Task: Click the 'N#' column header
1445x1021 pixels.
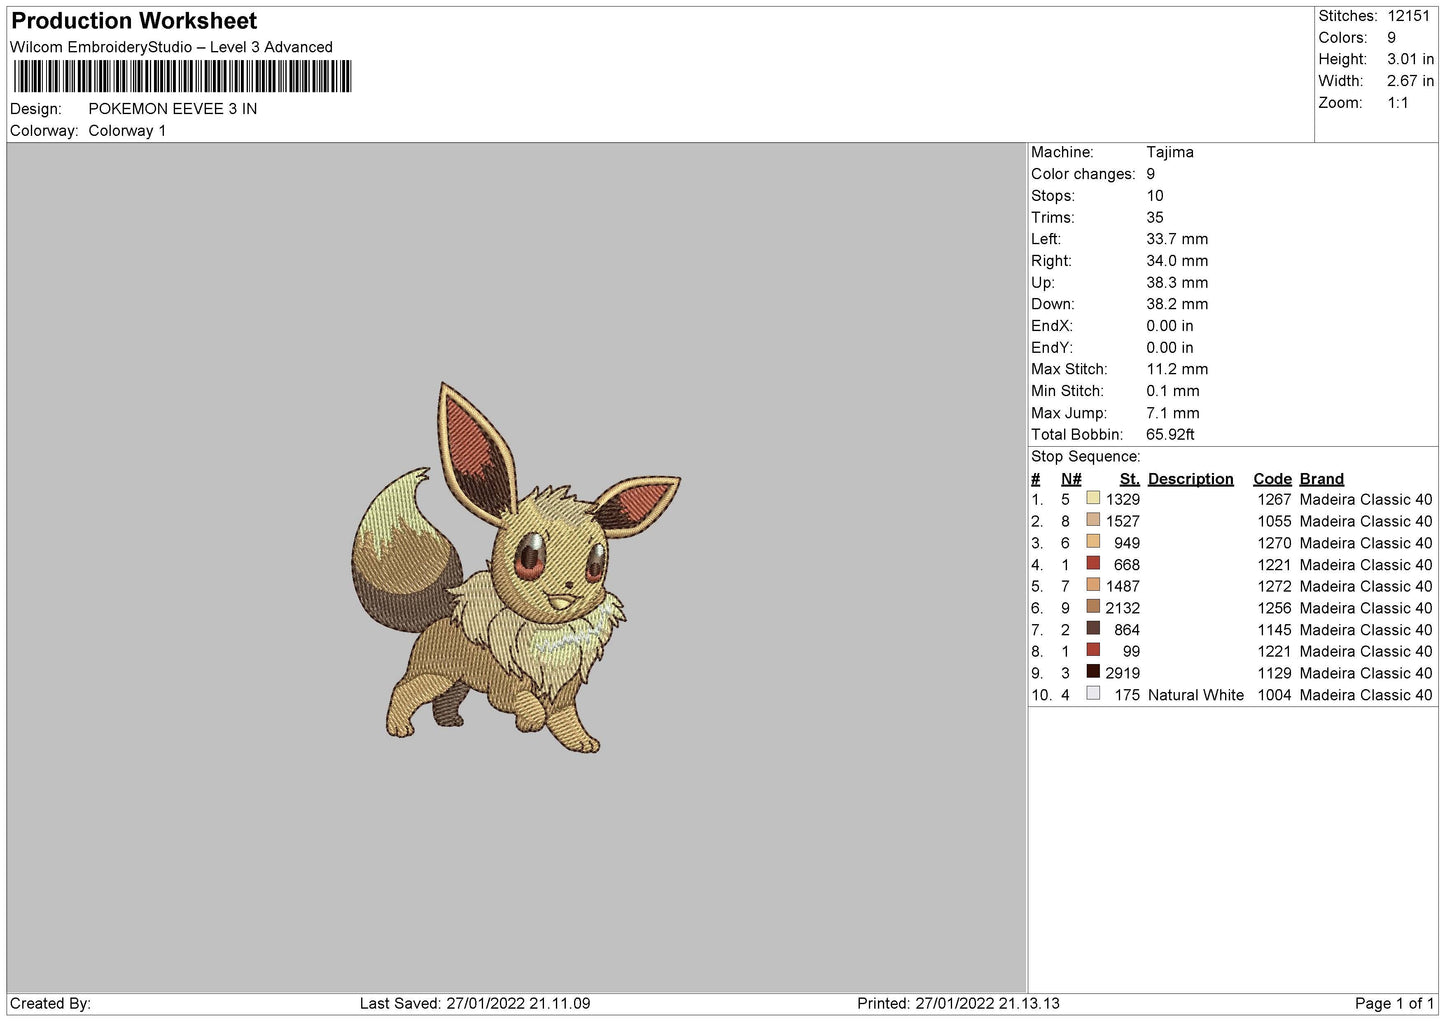Action: (x=1071, y=479)
